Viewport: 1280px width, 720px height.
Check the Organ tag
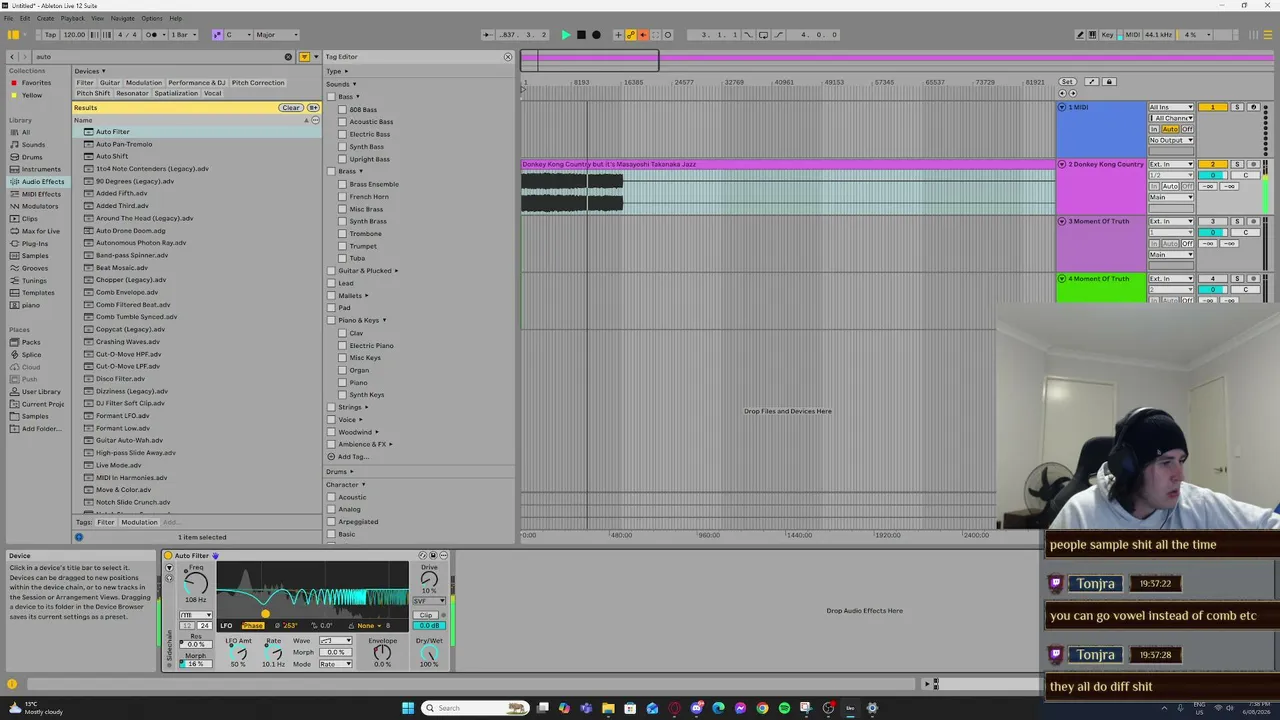pos(342,370)
